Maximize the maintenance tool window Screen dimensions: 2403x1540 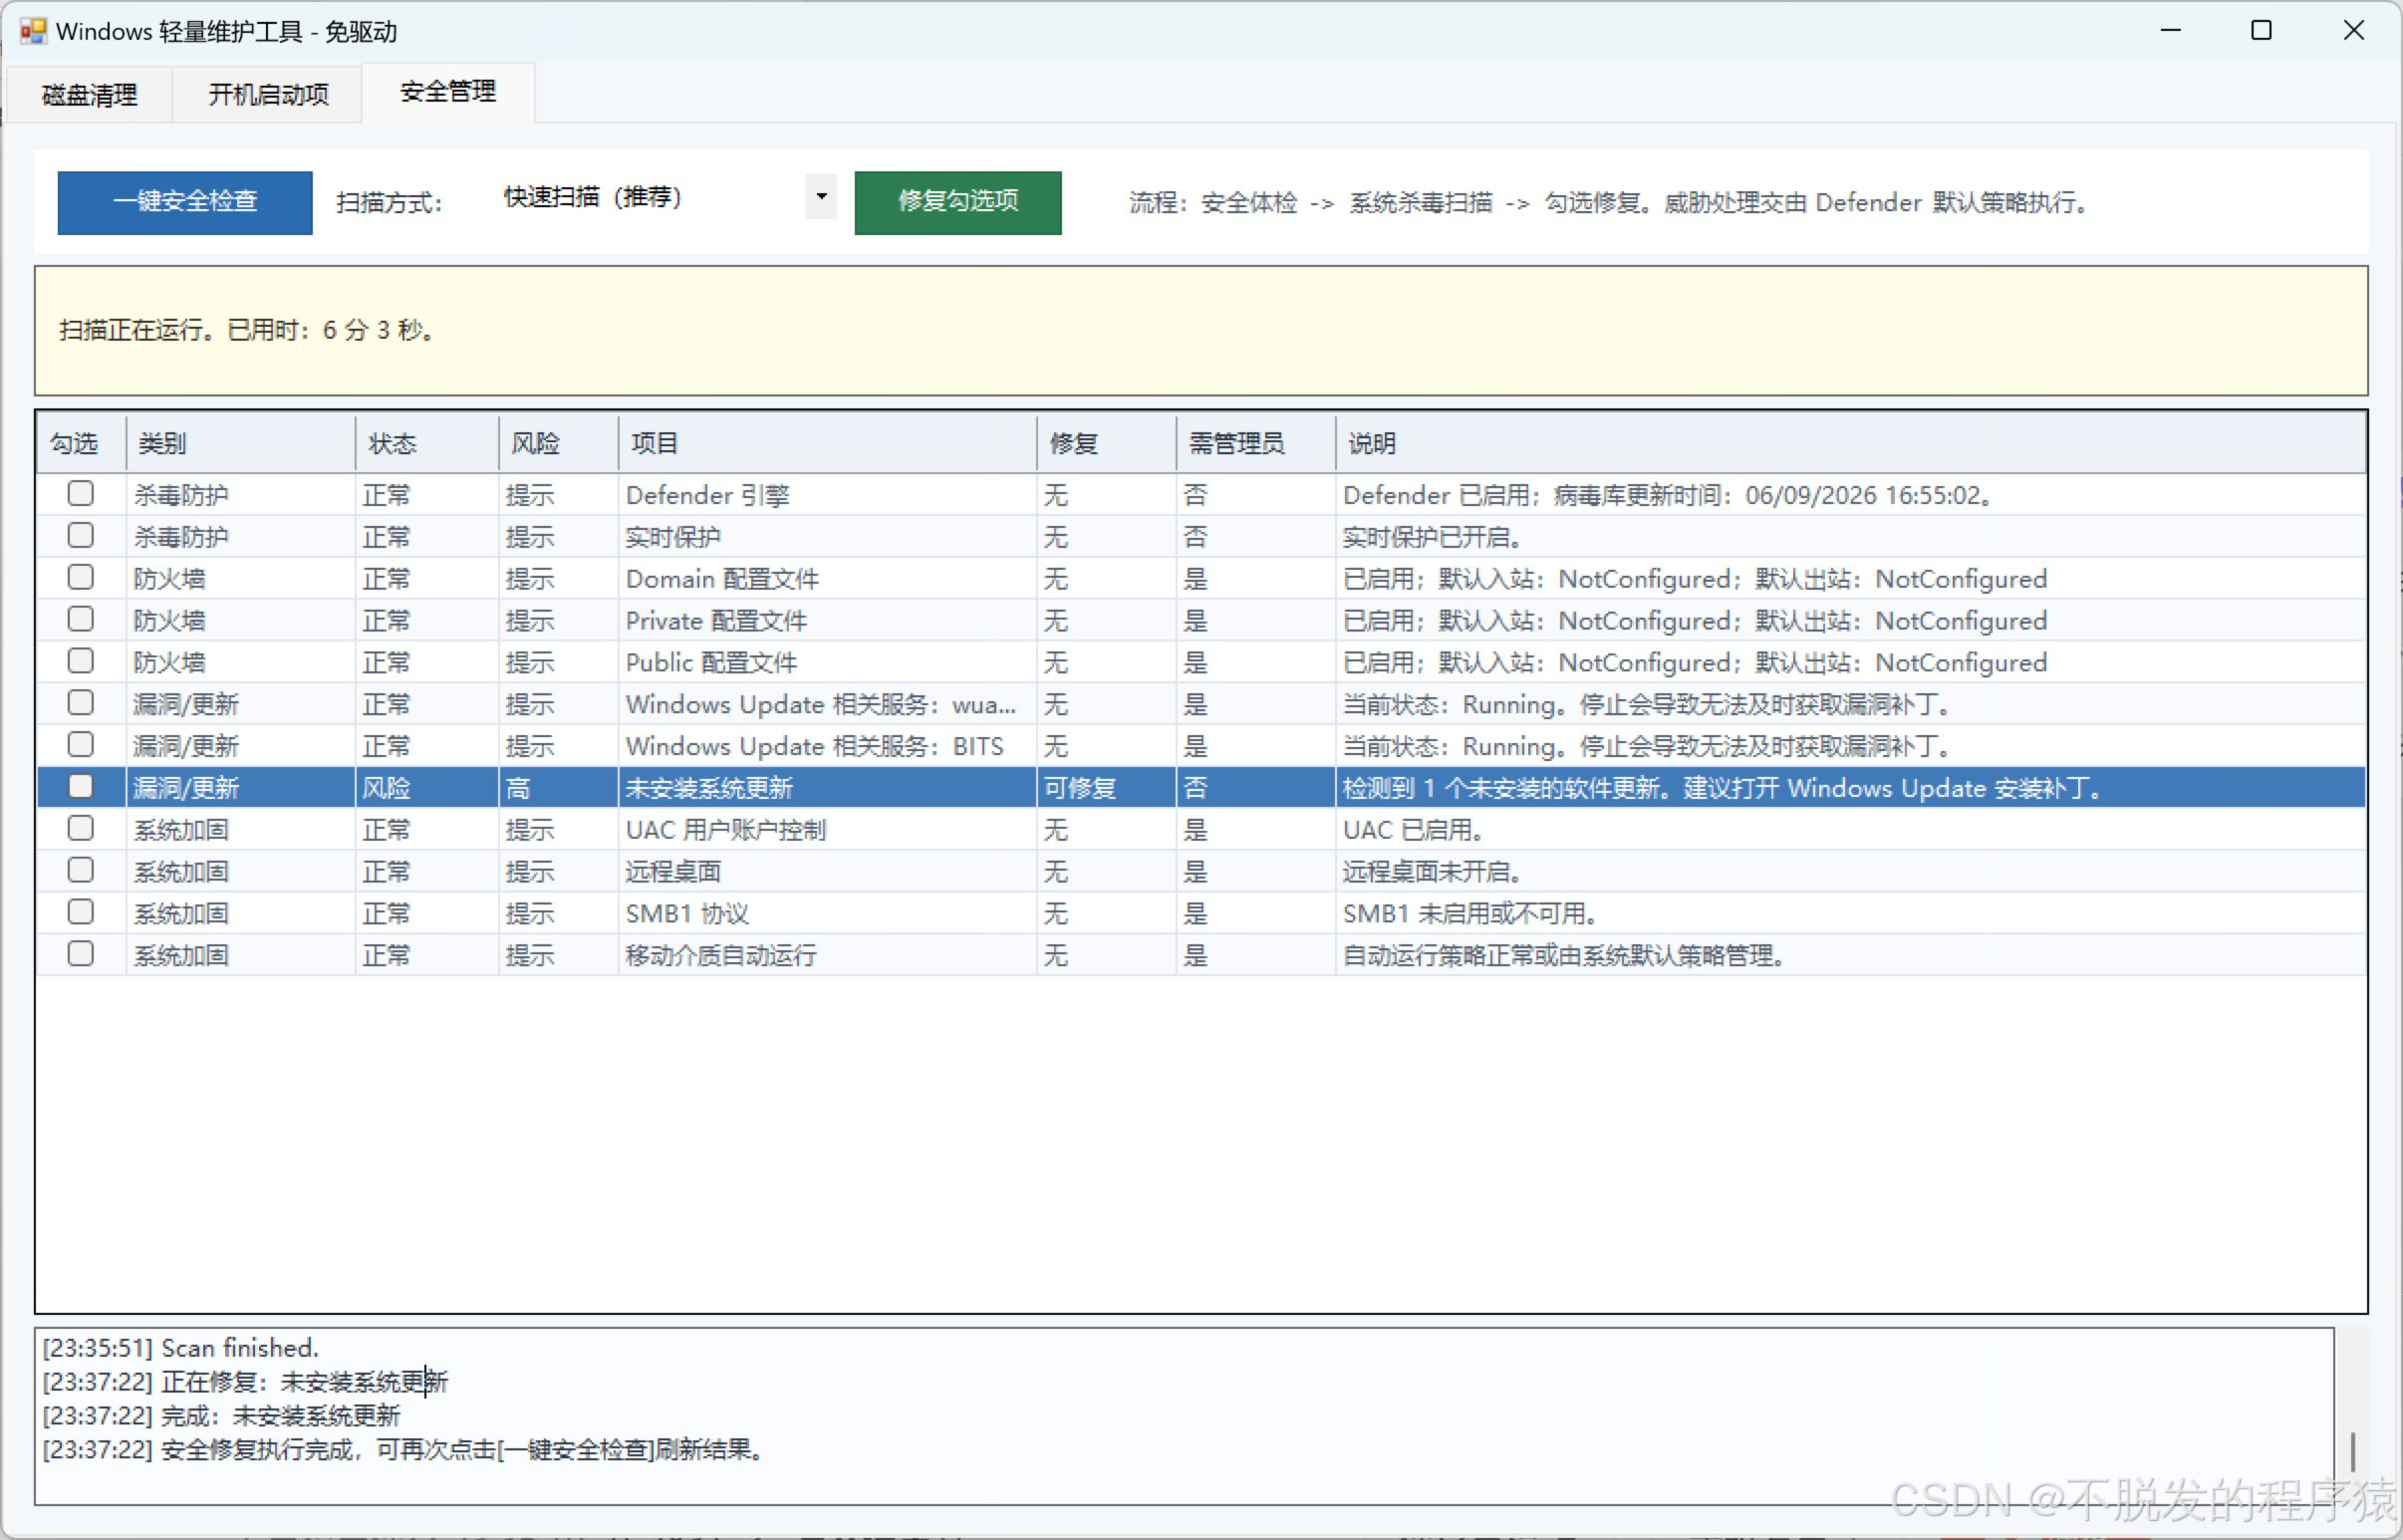[x=2261, y=31]
